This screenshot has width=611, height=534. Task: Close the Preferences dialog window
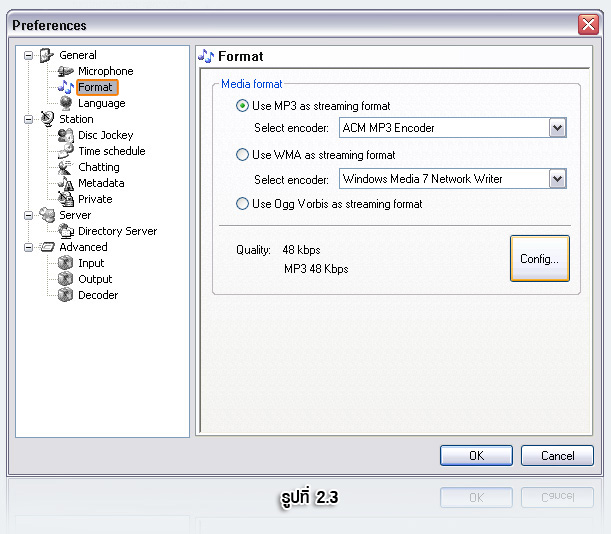pos(588,25)
